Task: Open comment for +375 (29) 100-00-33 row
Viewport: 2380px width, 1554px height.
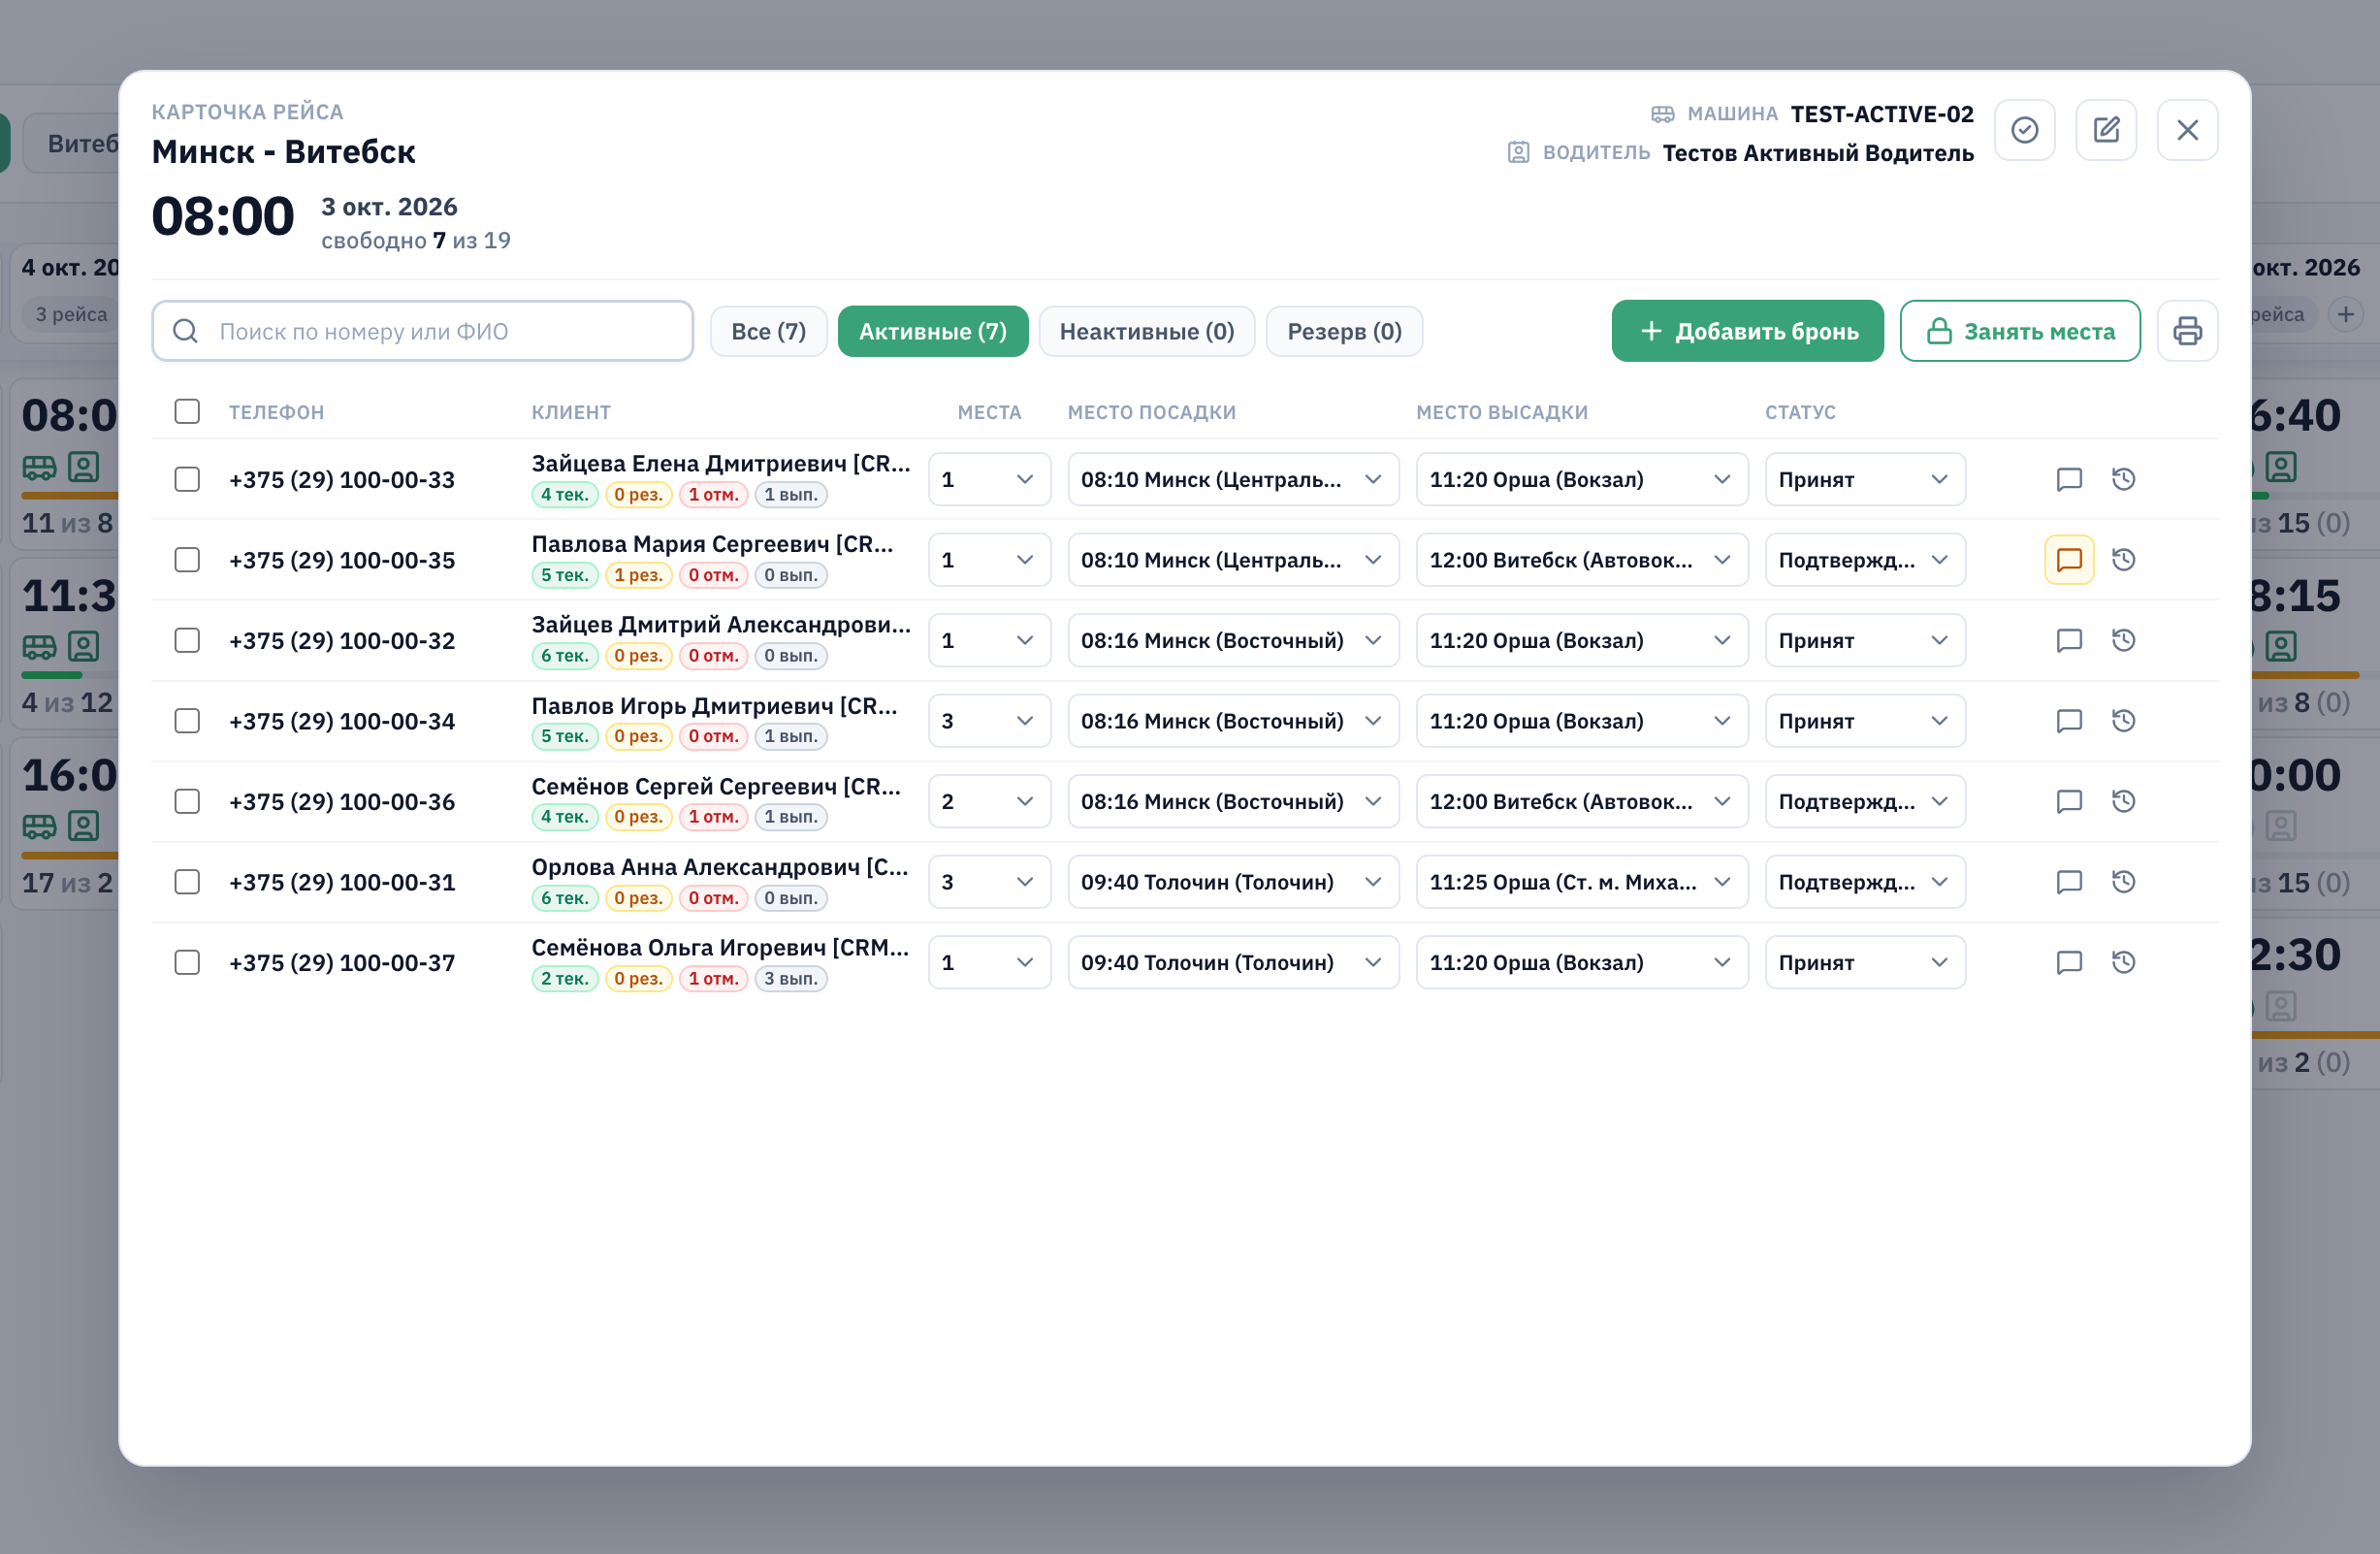Action: tap(2069, 479)
